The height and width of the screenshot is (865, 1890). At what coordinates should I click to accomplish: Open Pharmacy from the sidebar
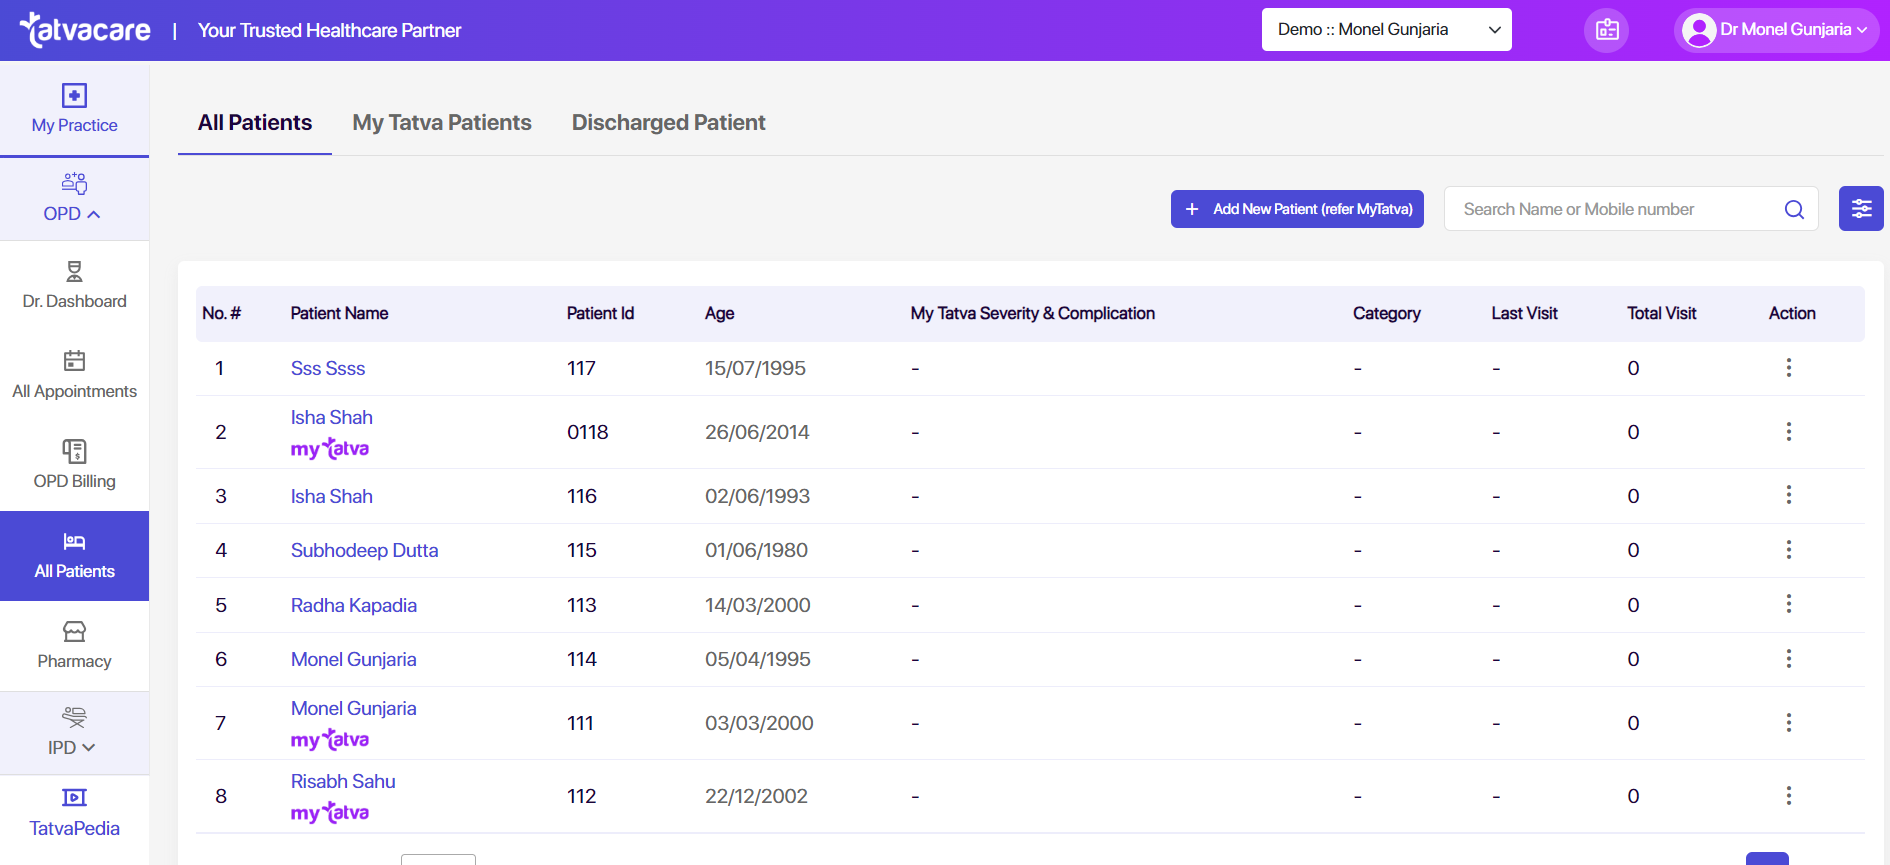pyautogui.click(x=74, y=646)
